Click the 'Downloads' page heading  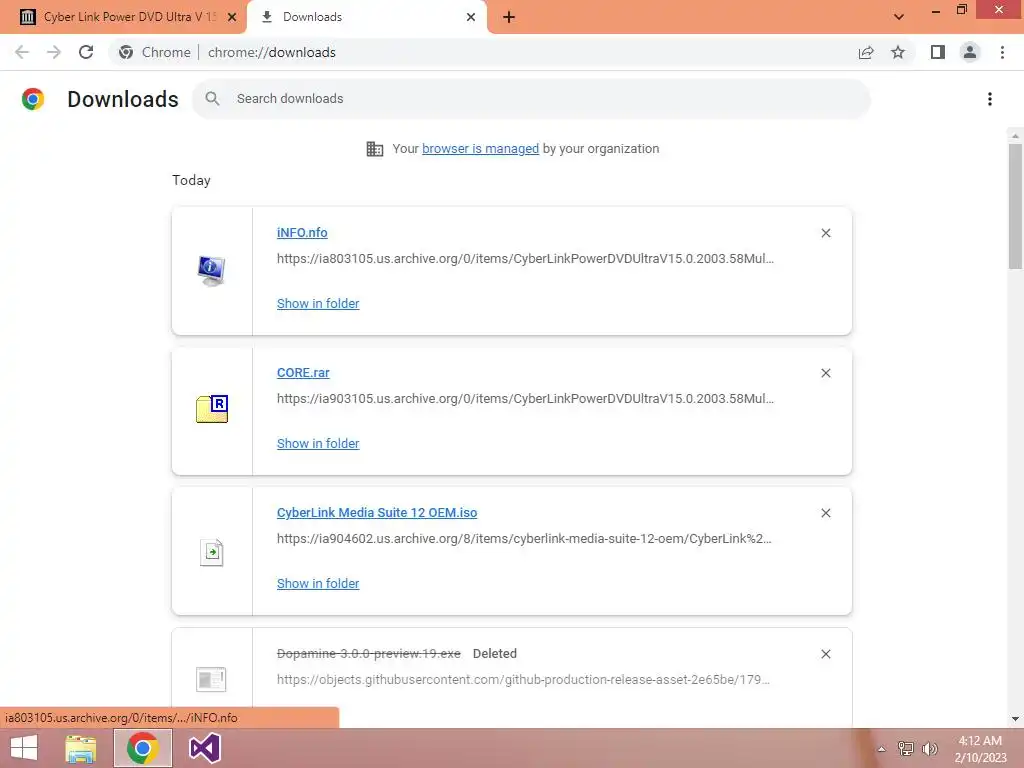tap(123, 99)
